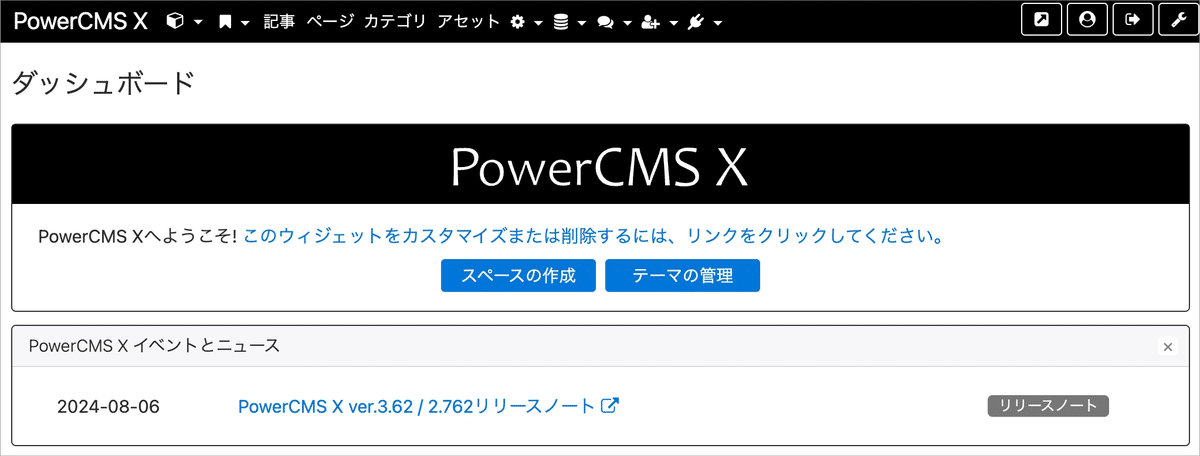
Task: Go to 記事 in the navbar
Action: click(x=279, y=21)
